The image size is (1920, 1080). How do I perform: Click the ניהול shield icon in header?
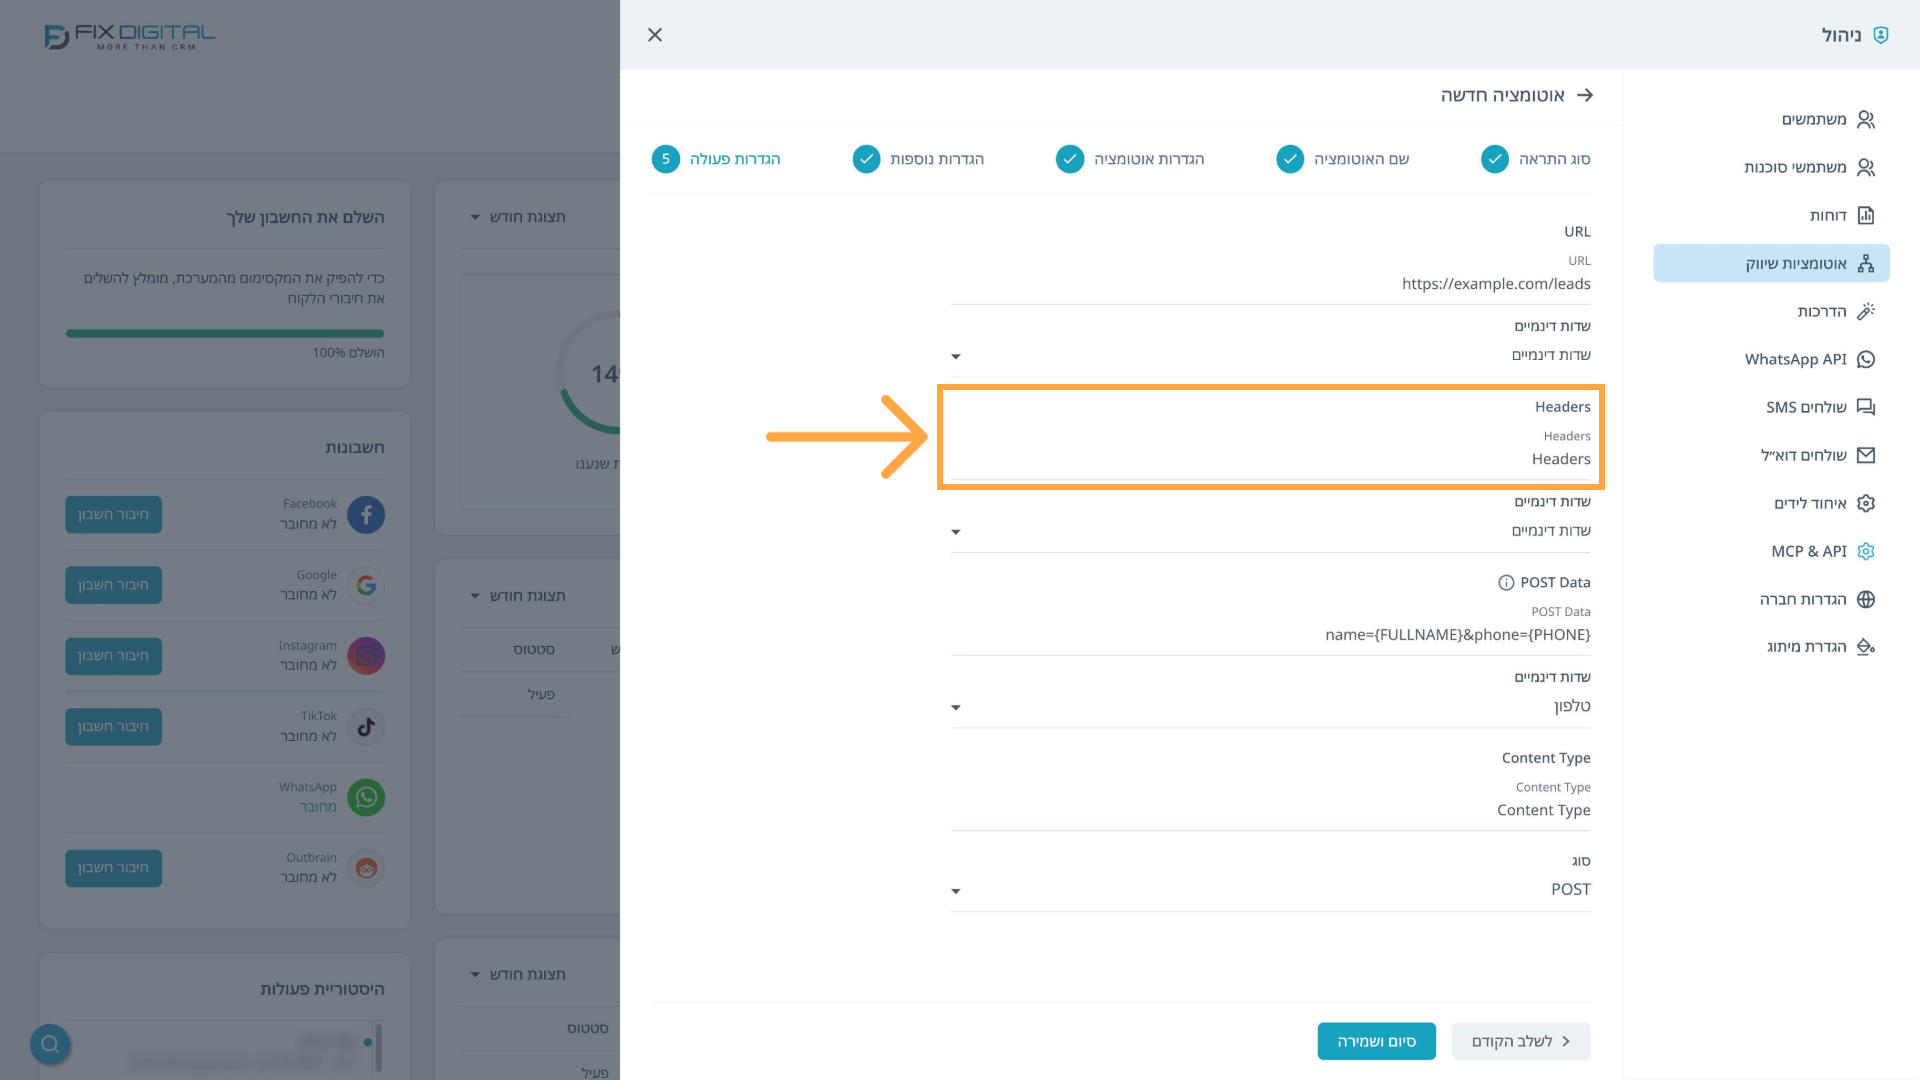[x=1881, y=35]
